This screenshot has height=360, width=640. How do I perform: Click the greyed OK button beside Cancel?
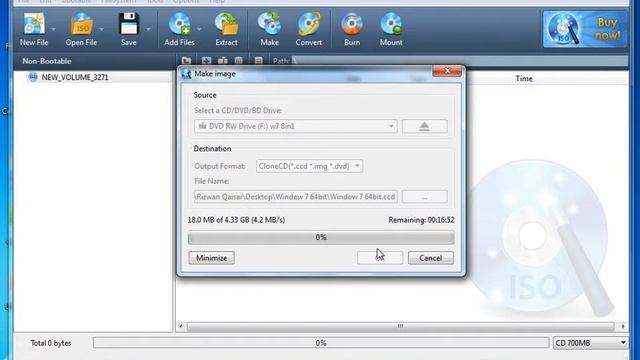(380, 258)
